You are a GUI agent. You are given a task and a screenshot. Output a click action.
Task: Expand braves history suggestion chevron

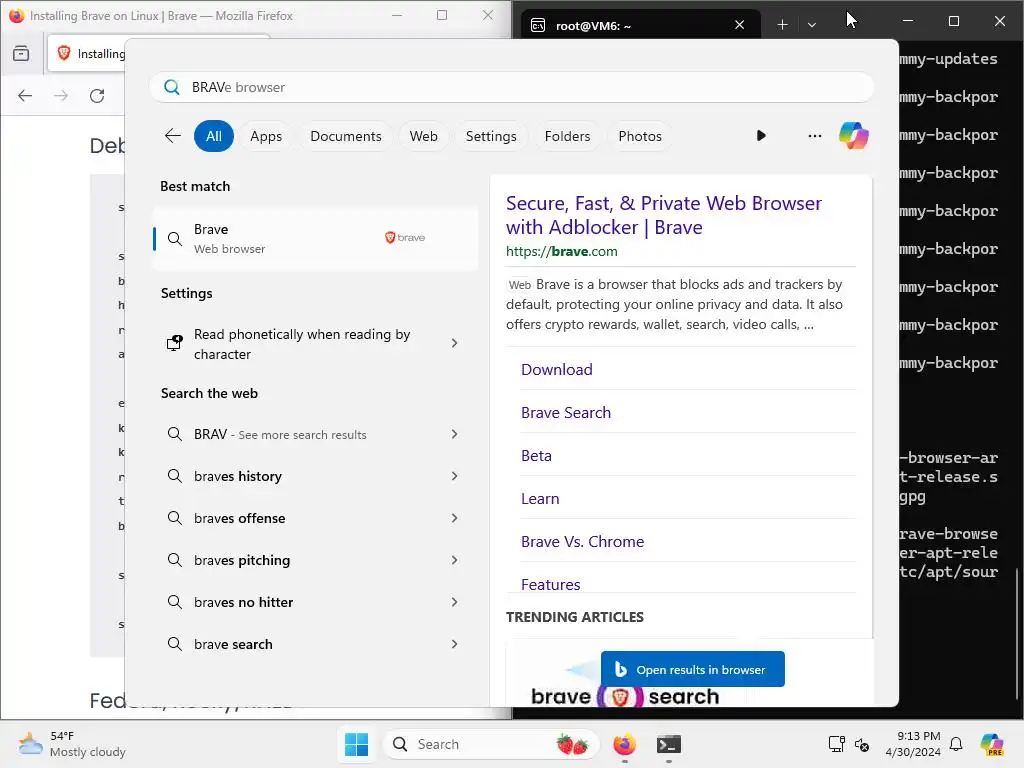coord(455,476)
